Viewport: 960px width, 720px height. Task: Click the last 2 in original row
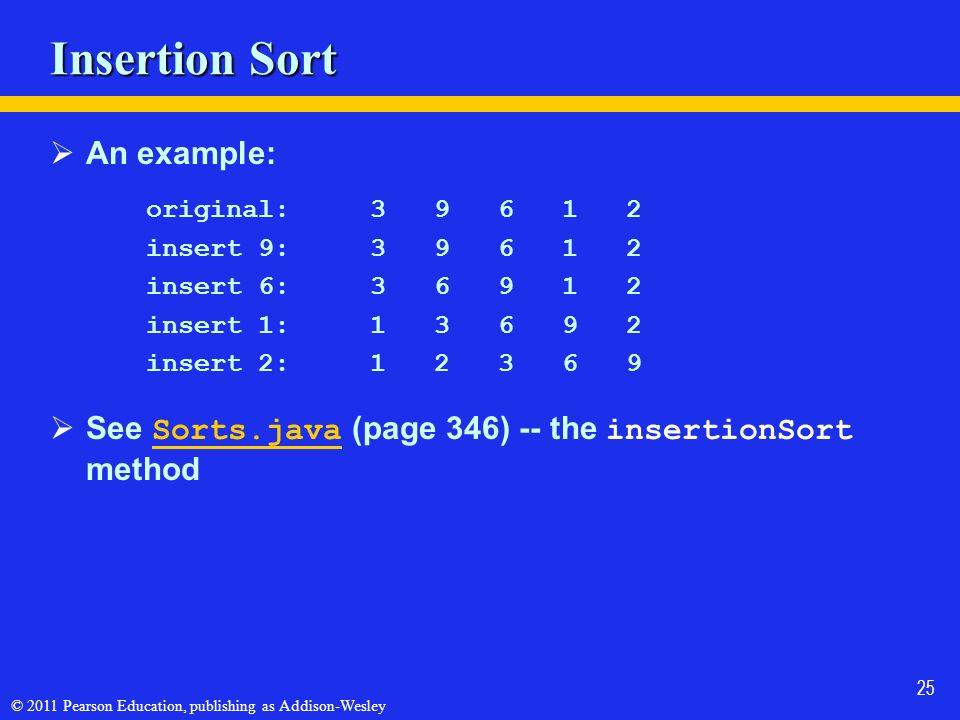(634, 209)
